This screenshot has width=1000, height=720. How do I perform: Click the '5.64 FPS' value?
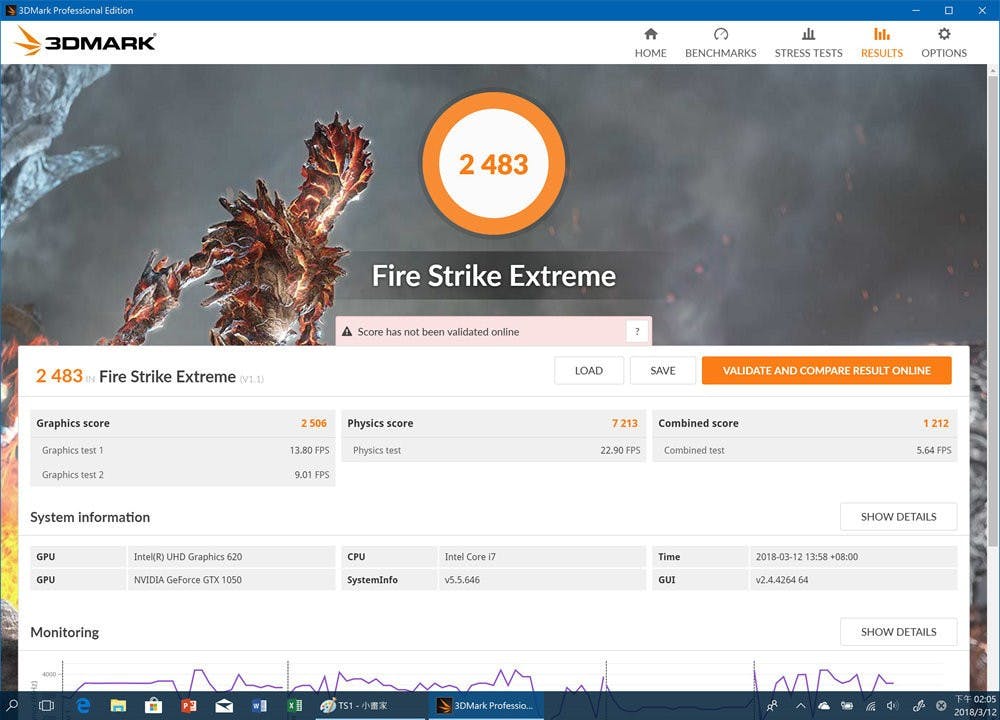tap(934, 450)
